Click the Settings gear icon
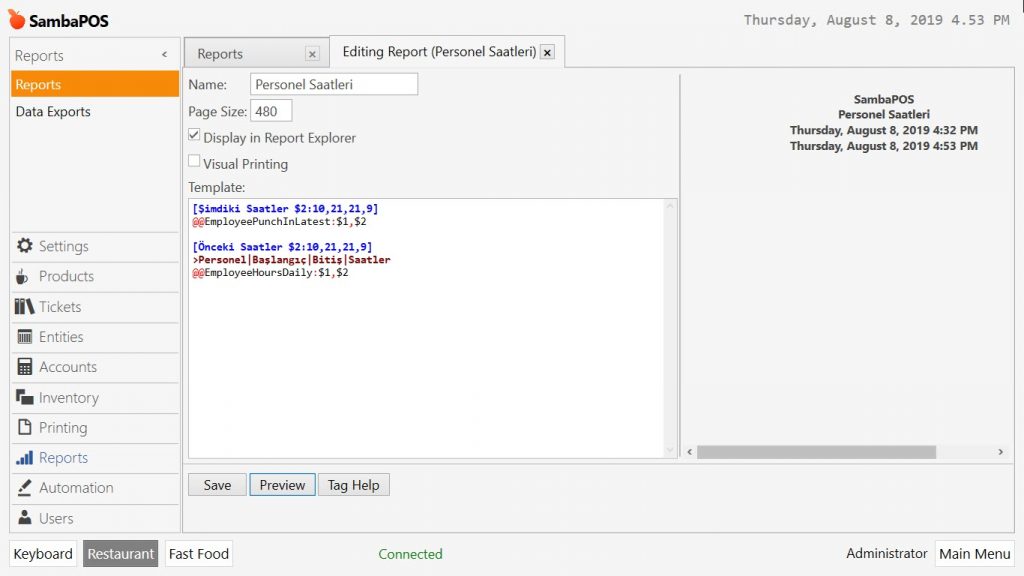 [25, 246]
